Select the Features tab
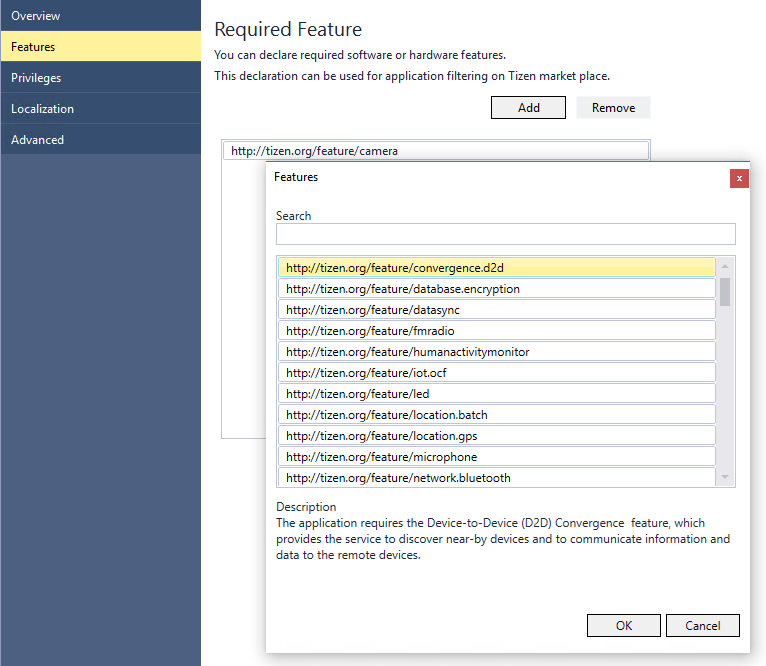 tap(100, 47)
